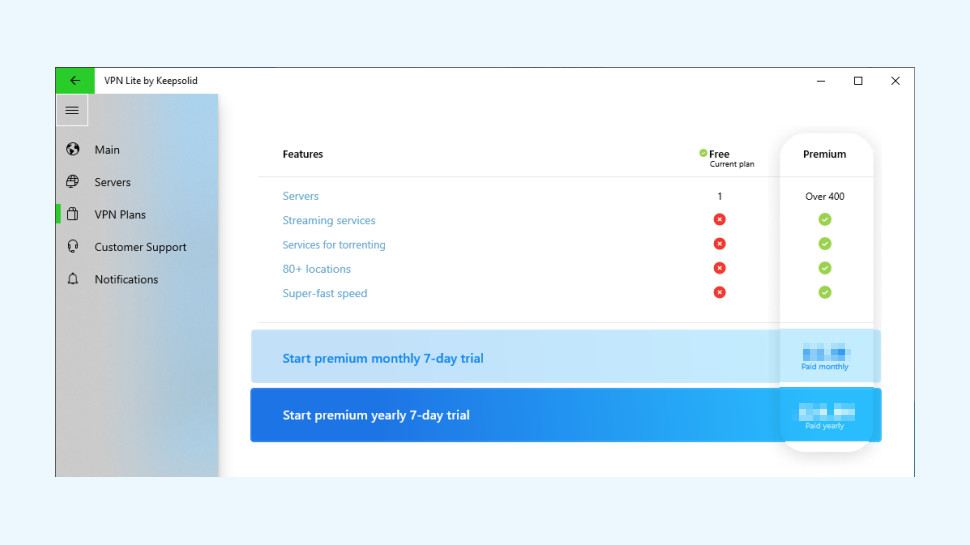Start premium monthly 7-day trial

coord(565,356)
